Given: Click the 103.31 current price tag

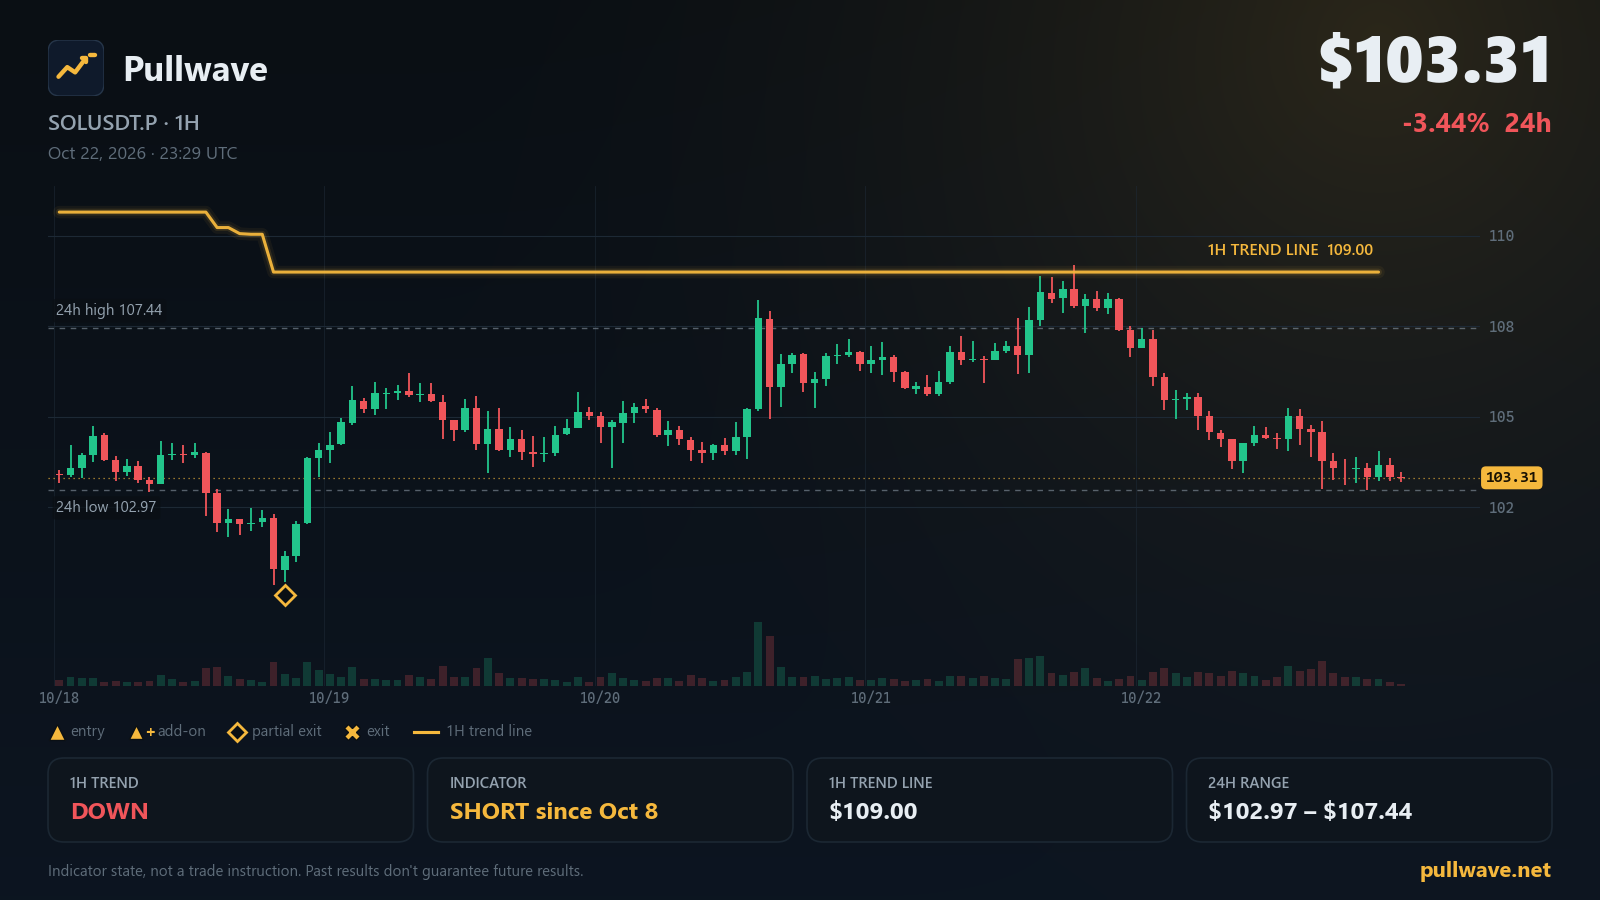Looking at the screenshot, I should pos(1511,478).
